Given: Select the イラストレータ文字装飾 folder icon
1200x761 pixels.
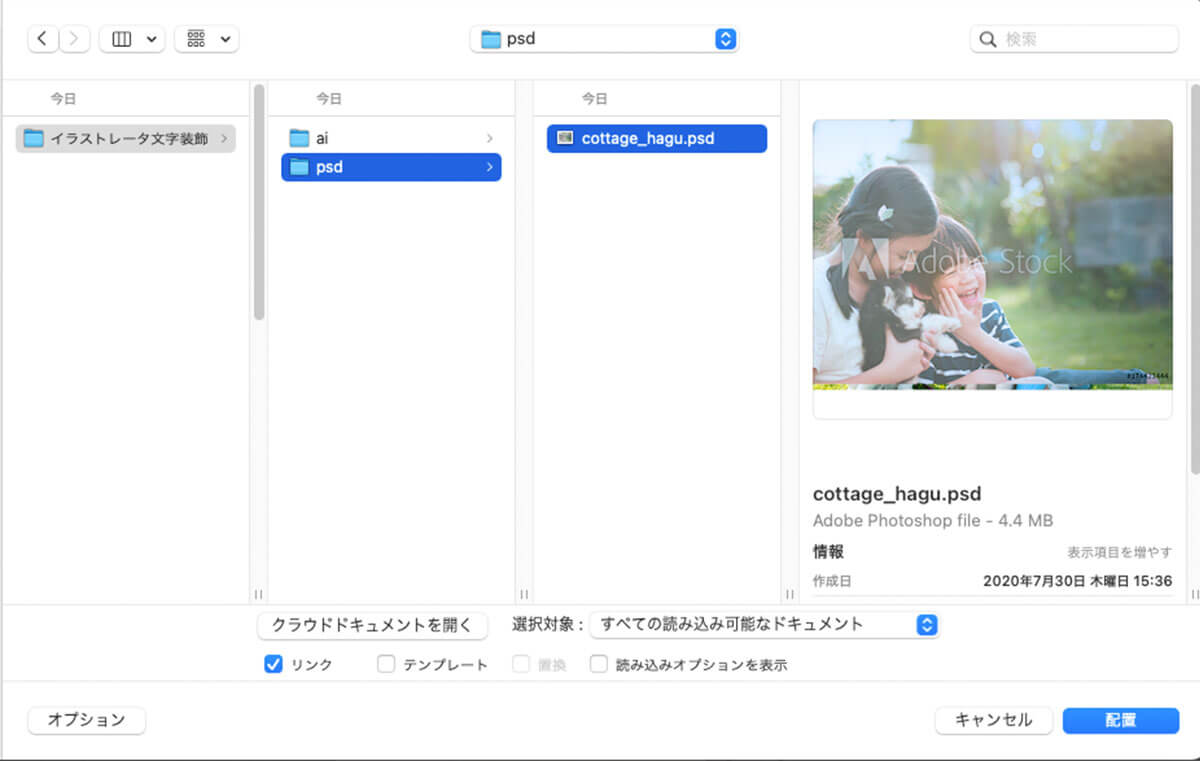Looking at the screenshot, I should point(34,138).
